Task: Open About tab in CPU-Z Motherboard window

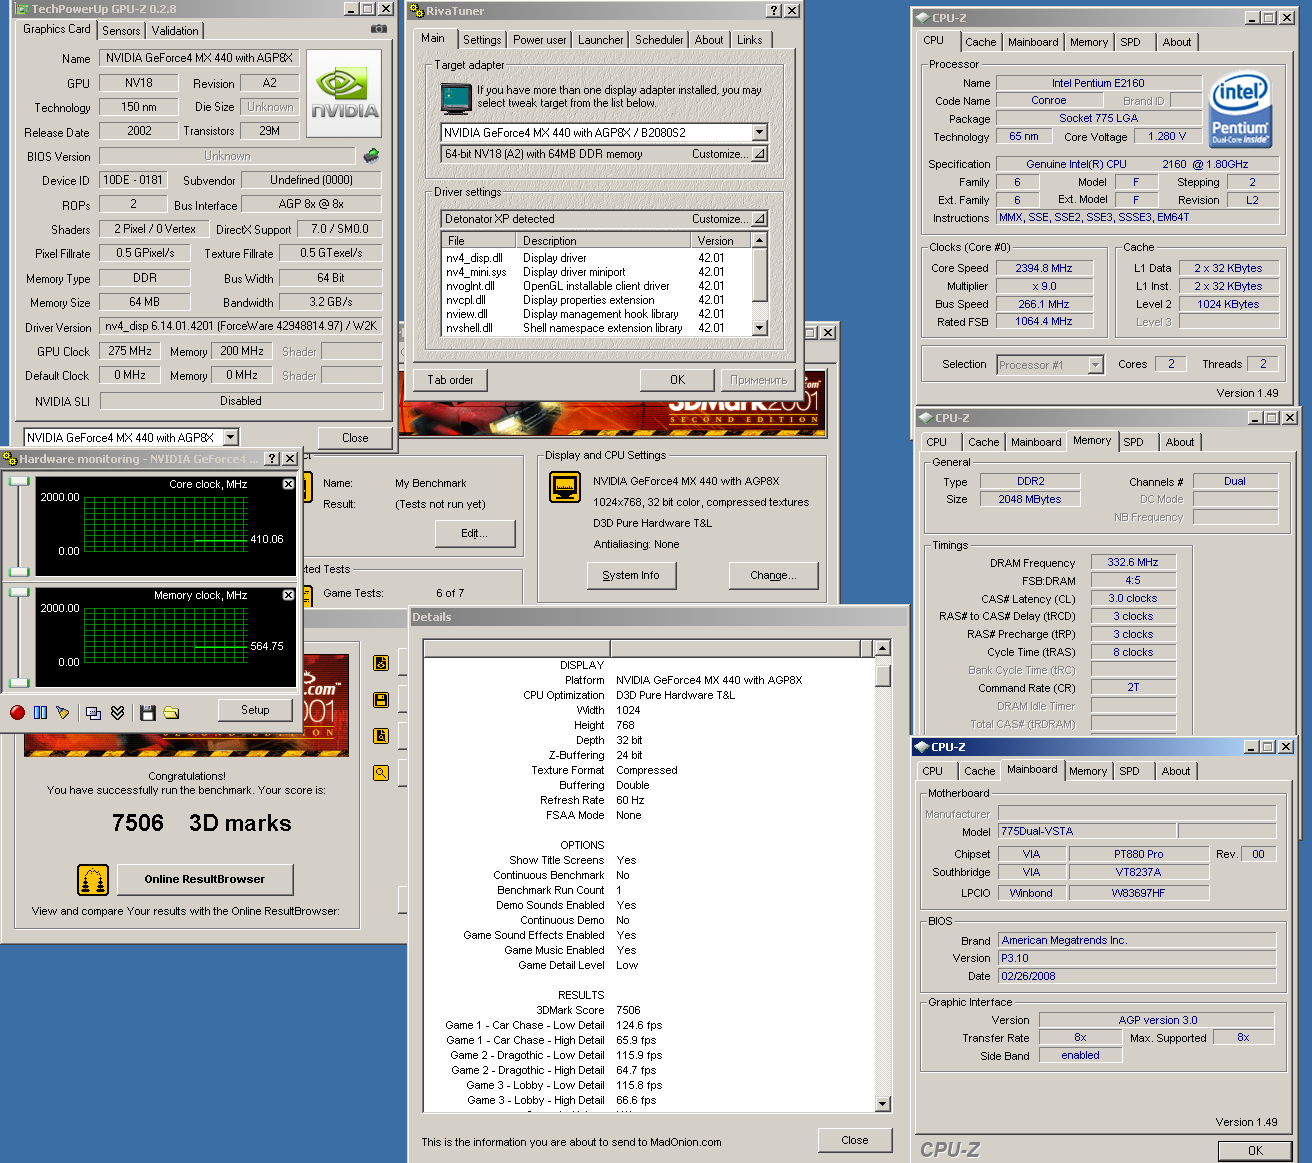Action: 1176,771
